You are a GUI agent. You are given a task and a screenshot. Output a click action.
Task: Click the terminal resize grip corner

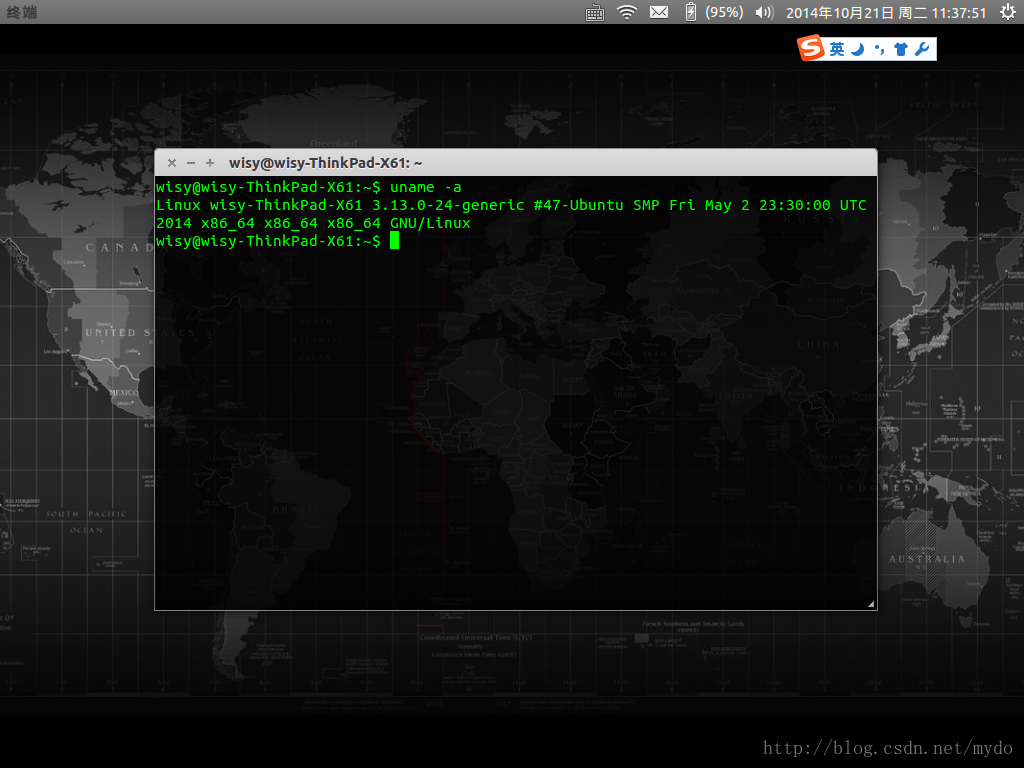pos(871,604)
